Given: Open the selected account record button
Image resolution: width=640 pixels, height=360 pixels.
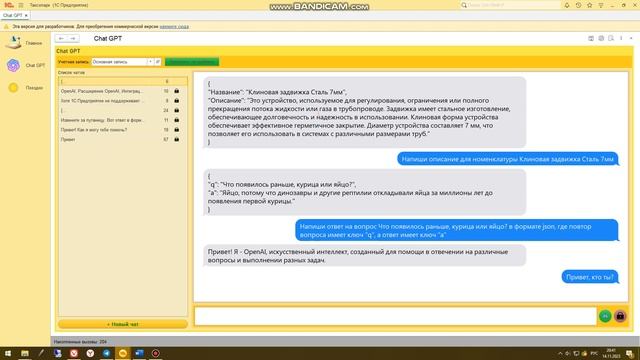Looking at the screenshot, I should [x=158, y=62].
